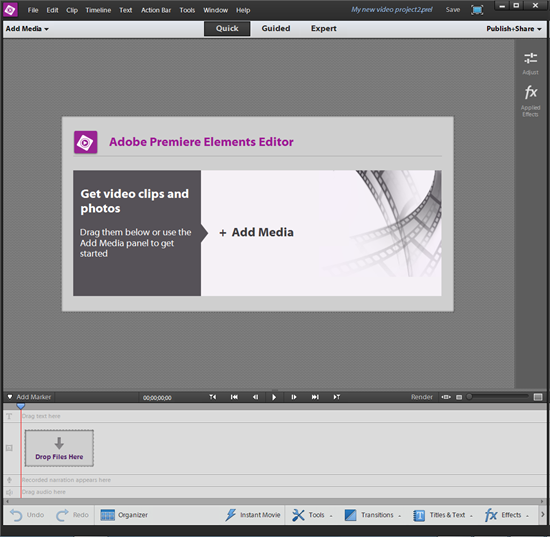This screenshot has width=550, height=537.
Task: Go to next edit point
Action: 315,397
